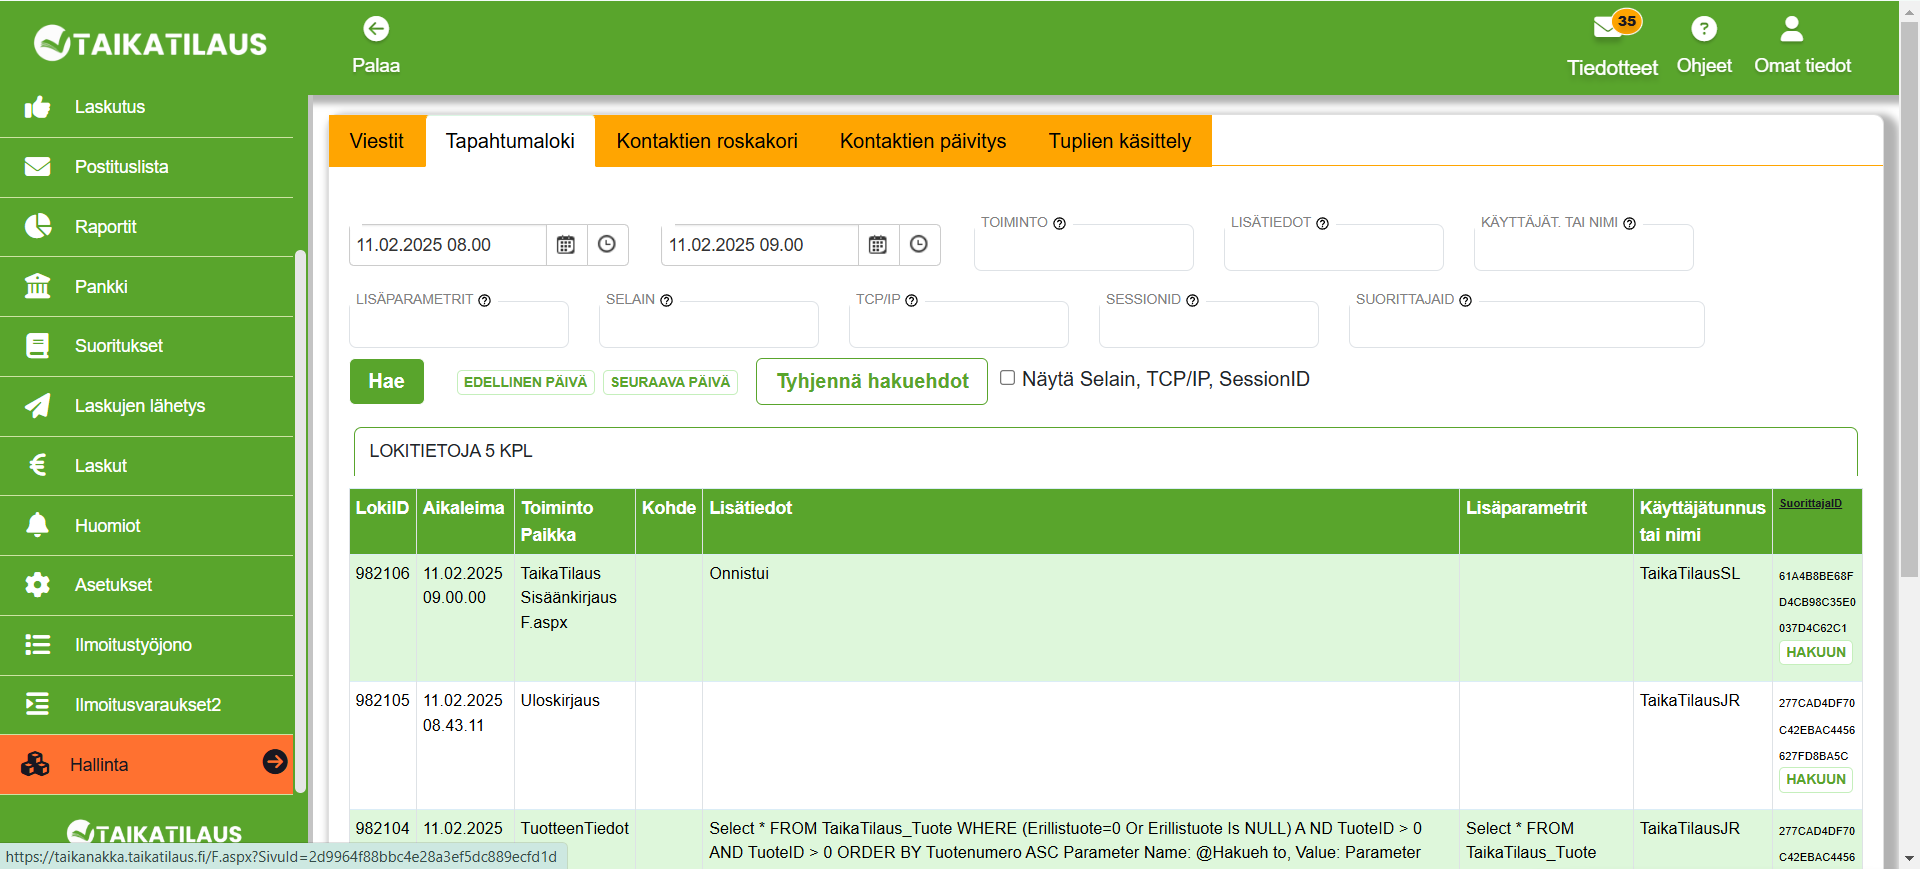Click the Ilmoitustyöjono list icon
1920x869 pixels.
pyautogui.click(x=37, y=645)
